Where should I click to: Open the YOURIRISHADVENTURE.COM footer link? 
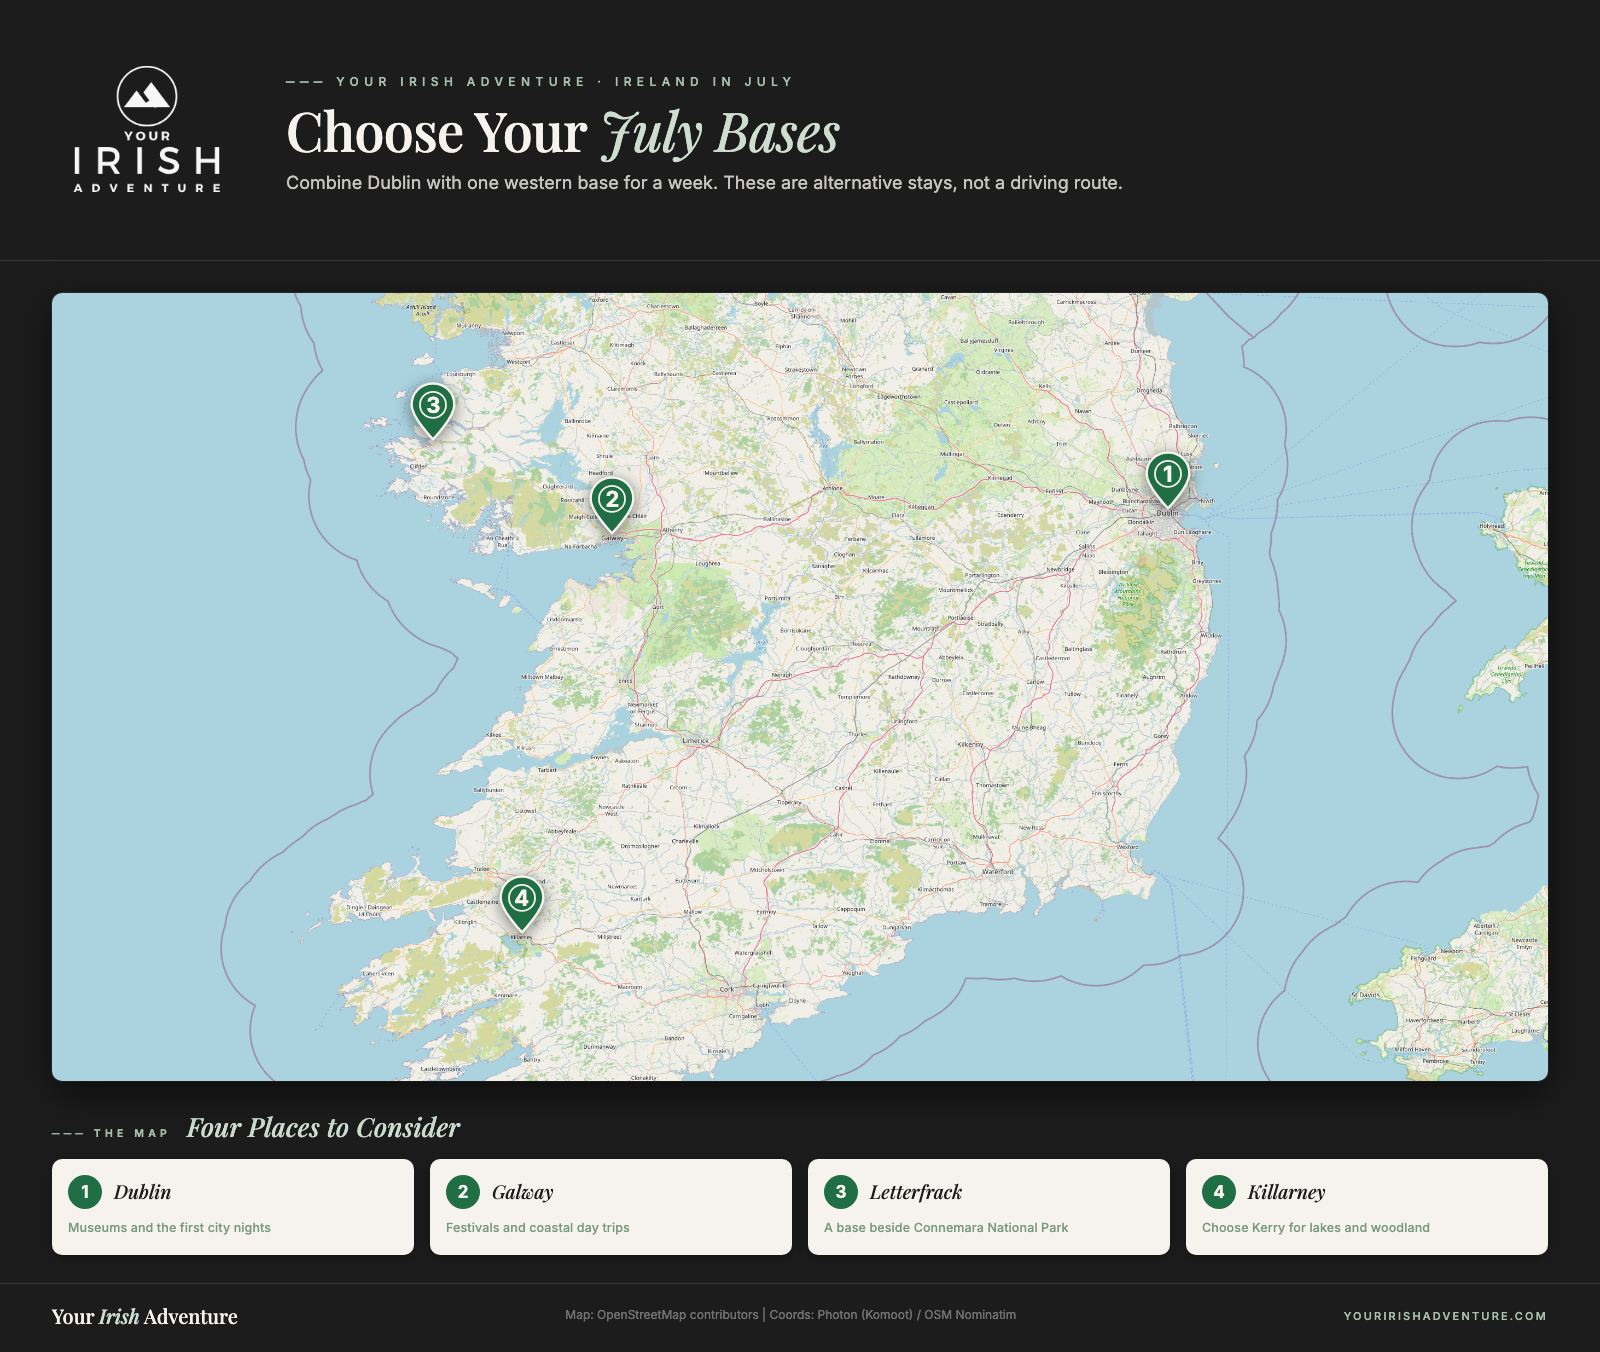tap(1445, 1316)
